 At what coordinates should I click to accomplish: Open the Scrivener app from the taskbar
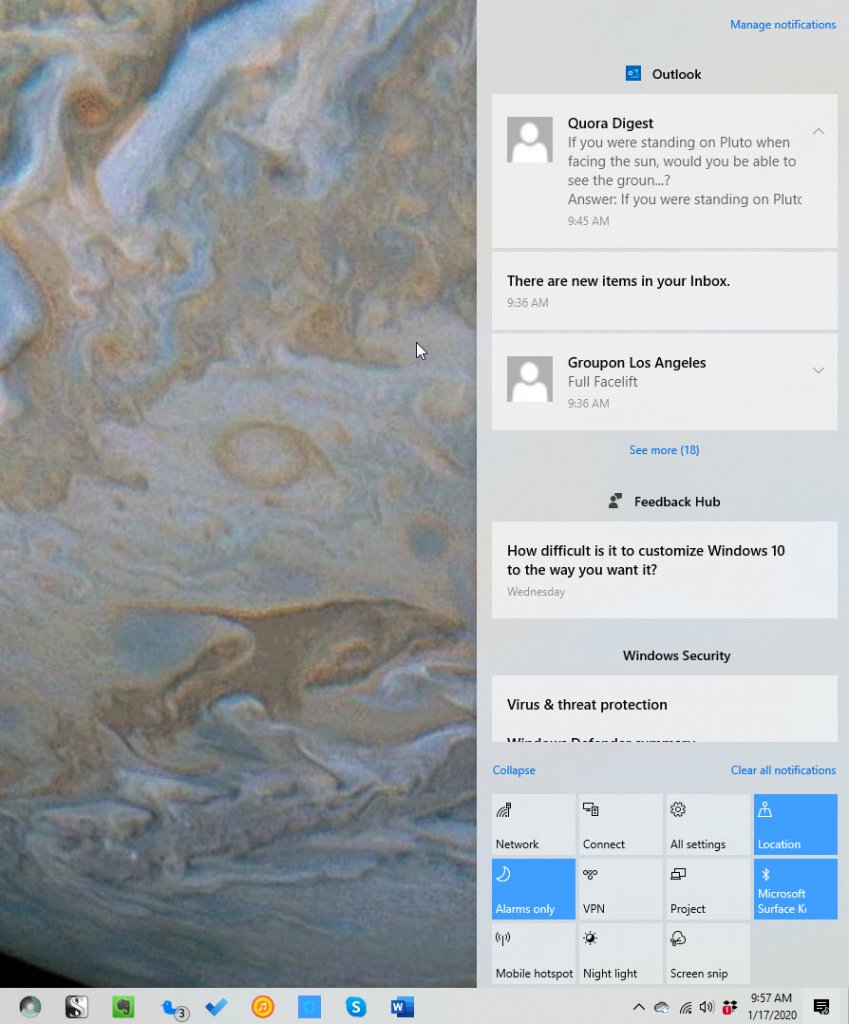76,1006
